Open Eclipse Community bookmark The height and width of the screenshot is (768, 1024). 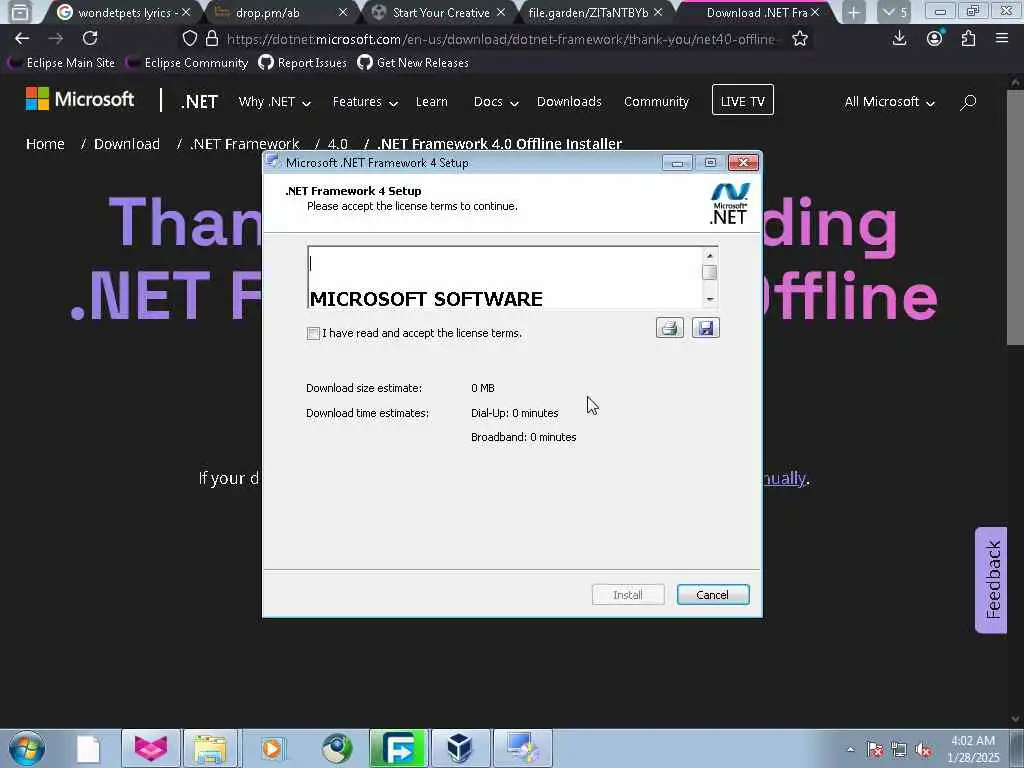(187, 63)
